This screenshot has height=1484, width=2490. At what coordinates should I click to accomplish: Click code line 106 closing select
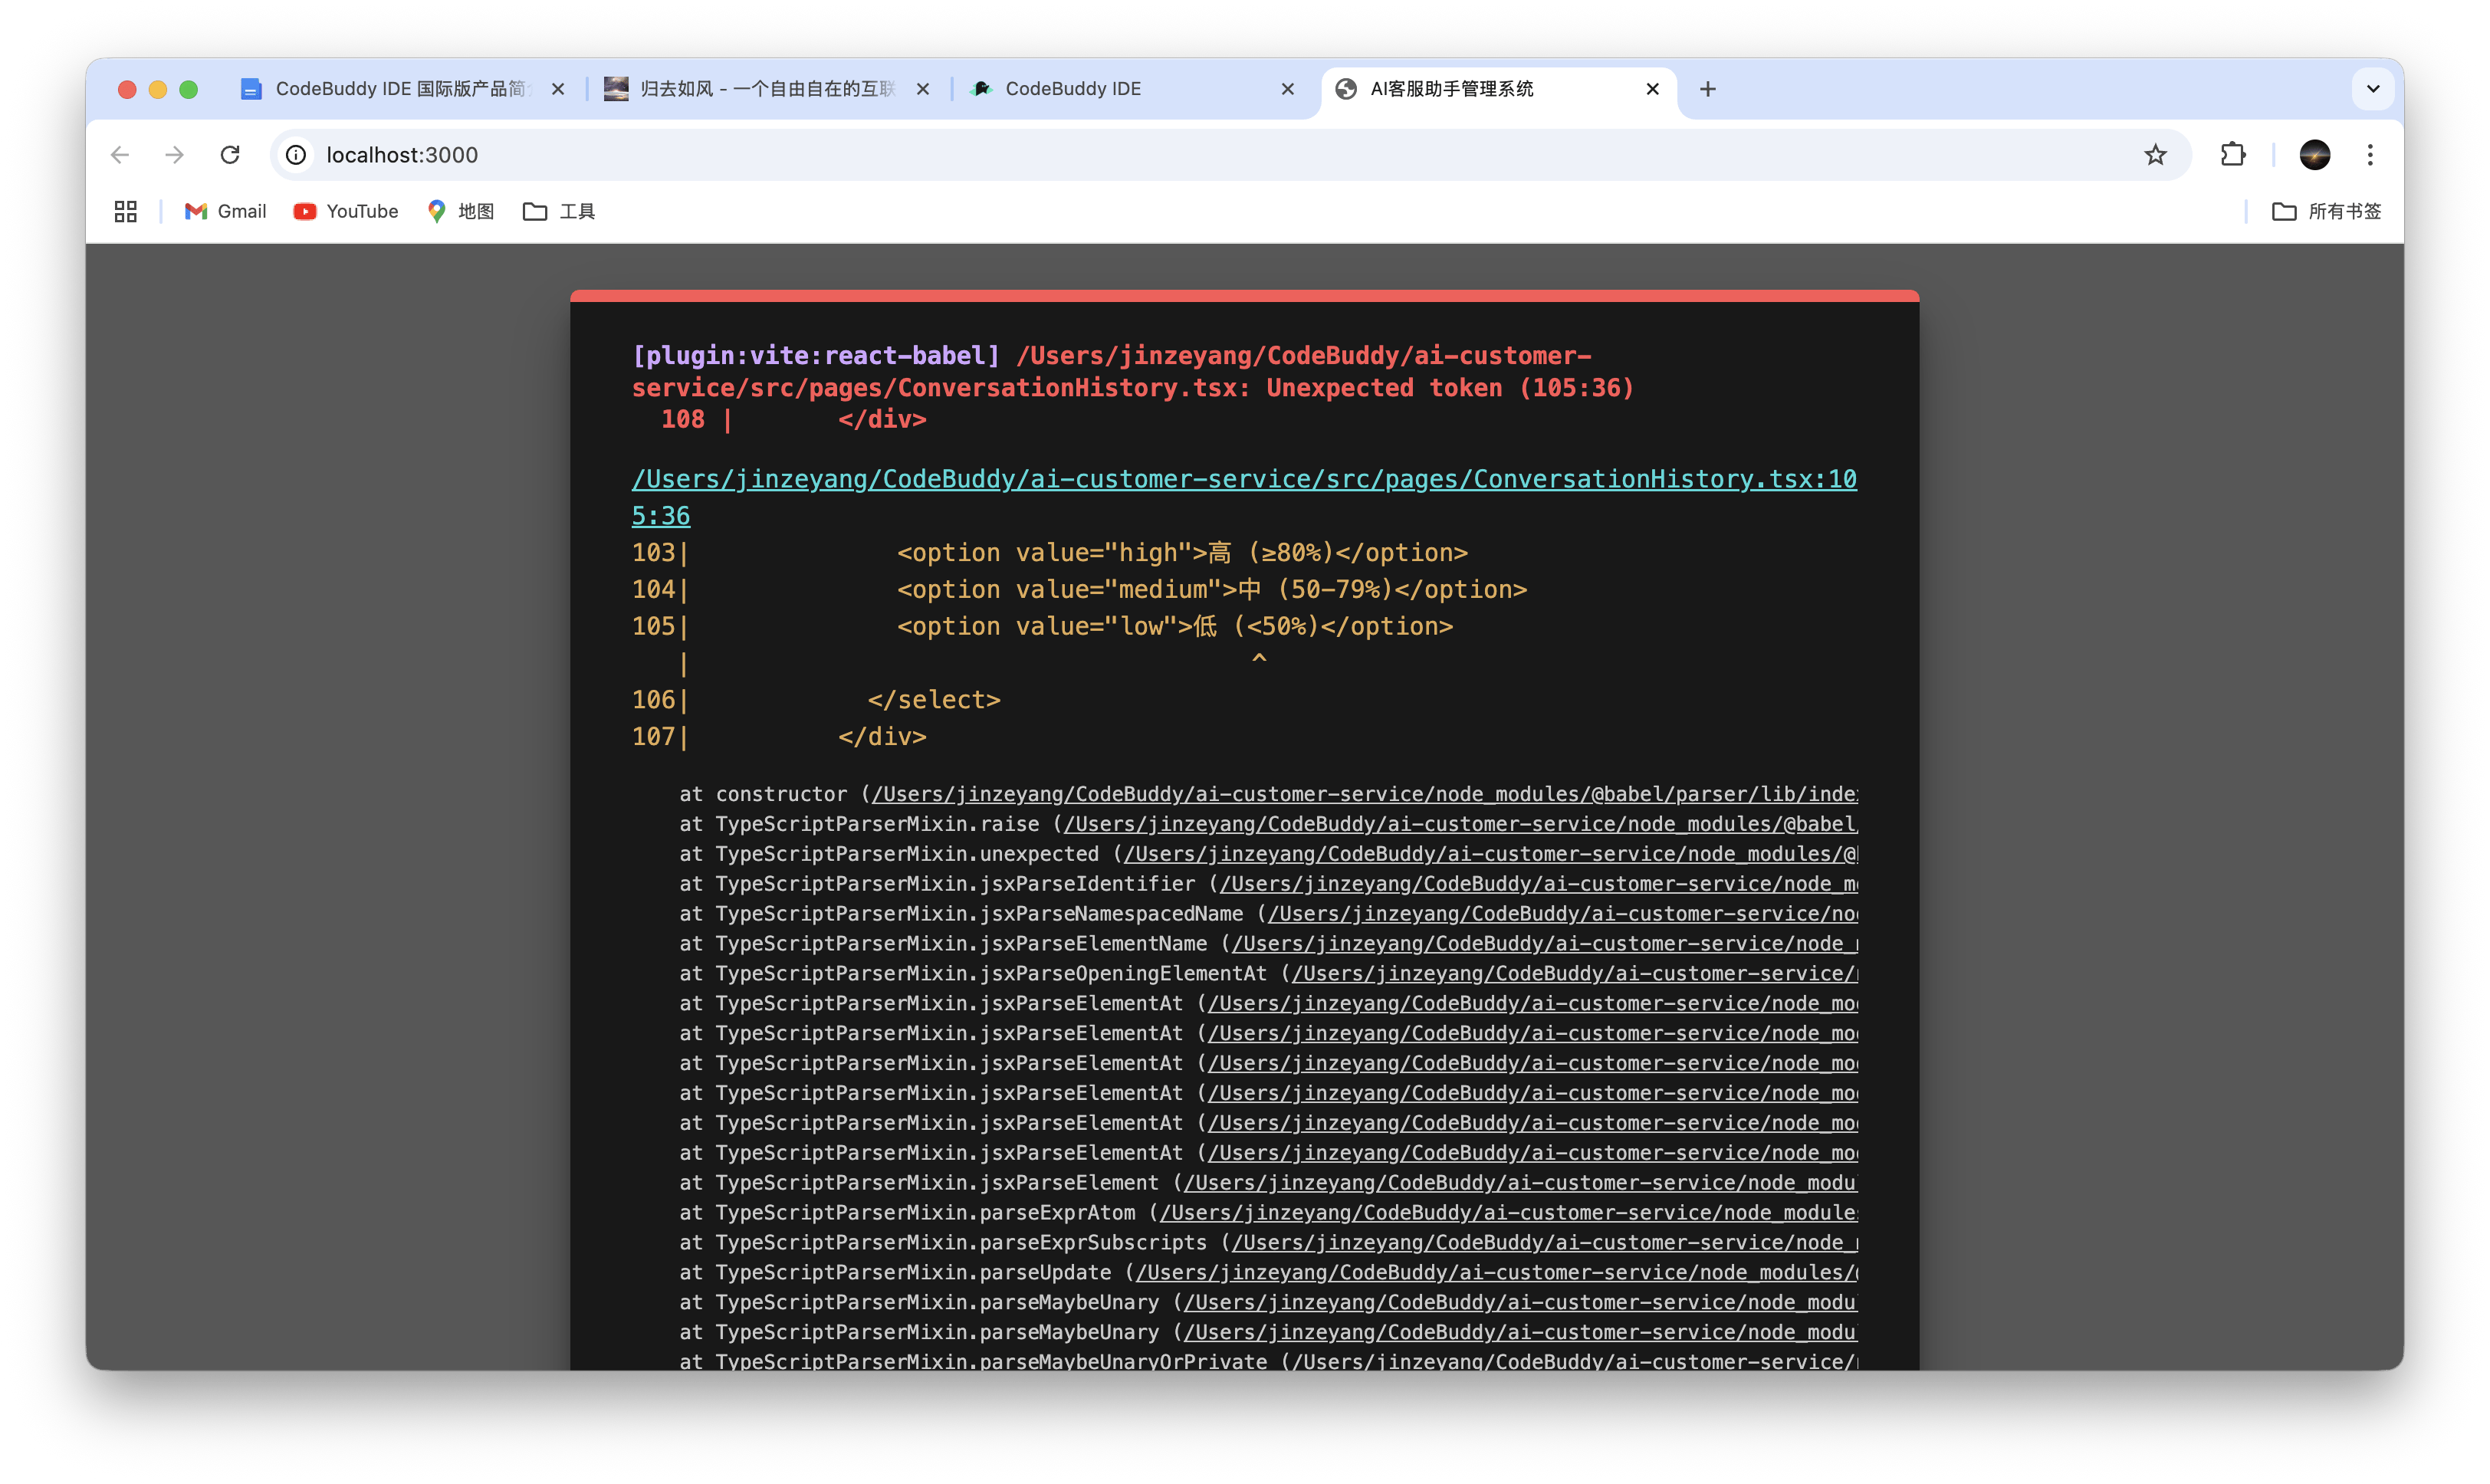934,700
